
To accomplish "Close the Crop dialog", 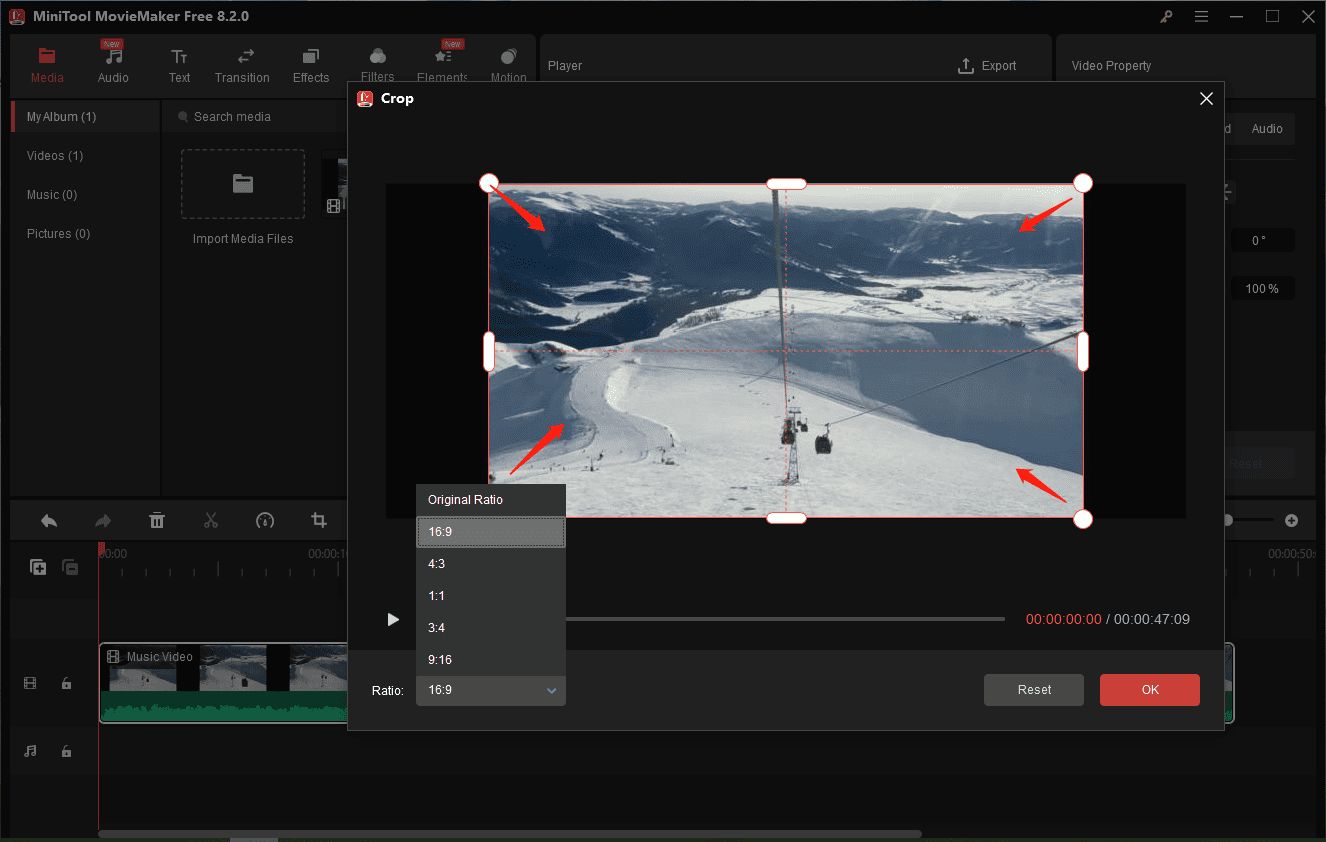I will tap(1206, 98).
